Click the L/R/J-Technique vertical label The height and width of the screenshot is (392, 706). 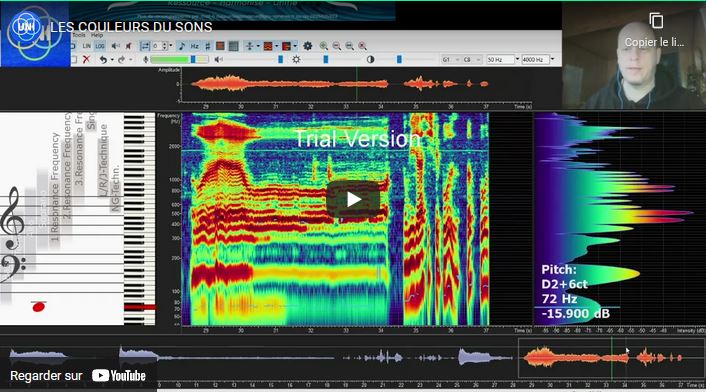(103, 160)
